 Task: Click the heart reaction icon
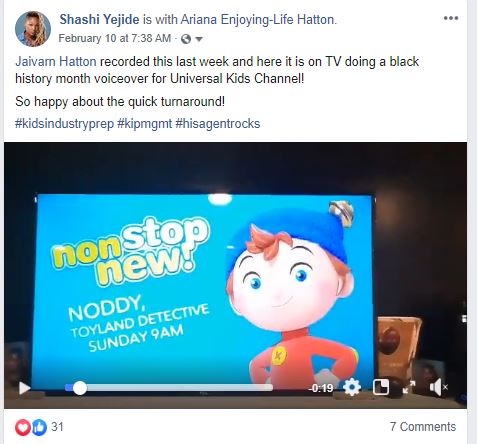[23, 427]
